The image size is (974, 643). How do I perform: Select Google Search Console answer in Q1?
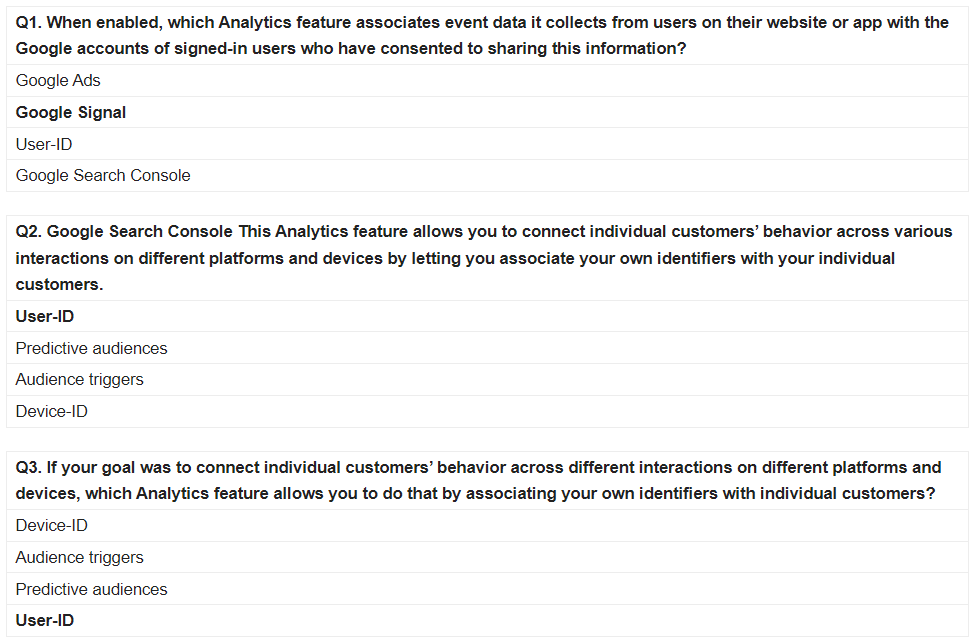point(103,176)
